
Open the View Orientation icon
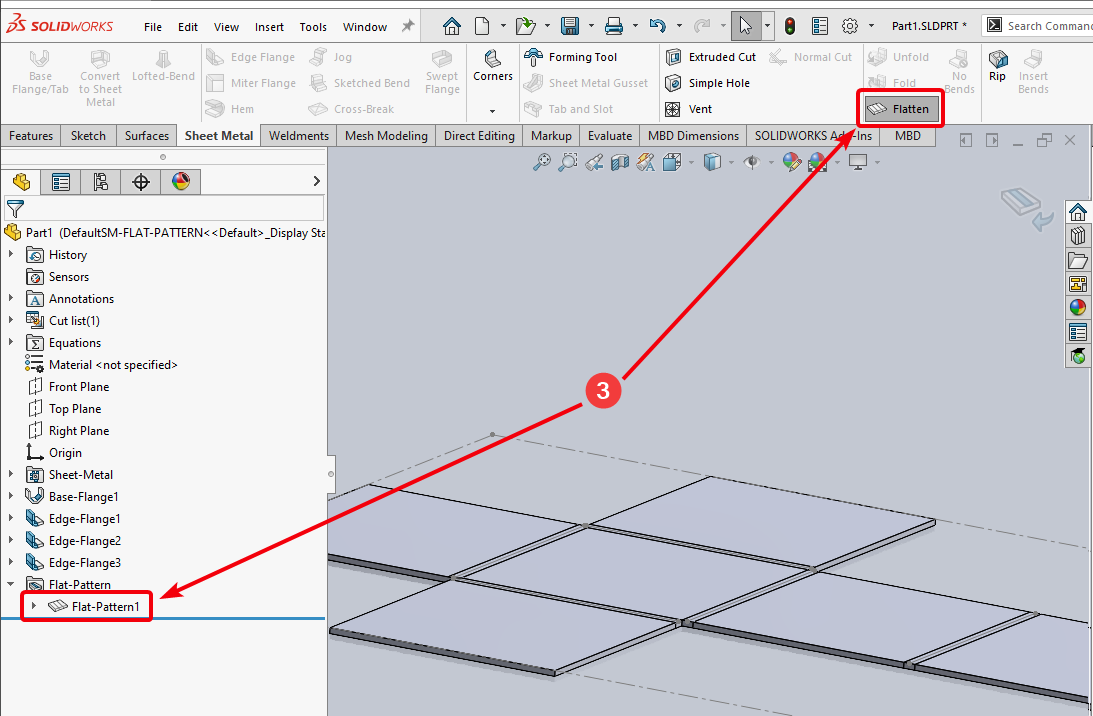pos(672,162)
